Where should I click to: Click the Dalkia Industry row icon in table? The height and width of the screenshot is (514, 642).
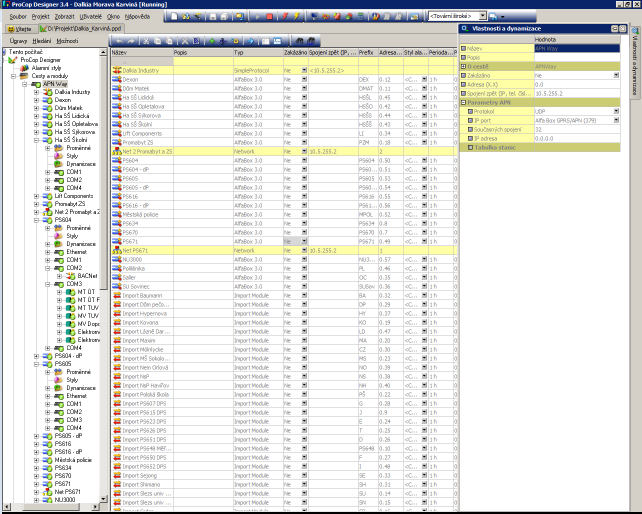click(x=117, y=70)
